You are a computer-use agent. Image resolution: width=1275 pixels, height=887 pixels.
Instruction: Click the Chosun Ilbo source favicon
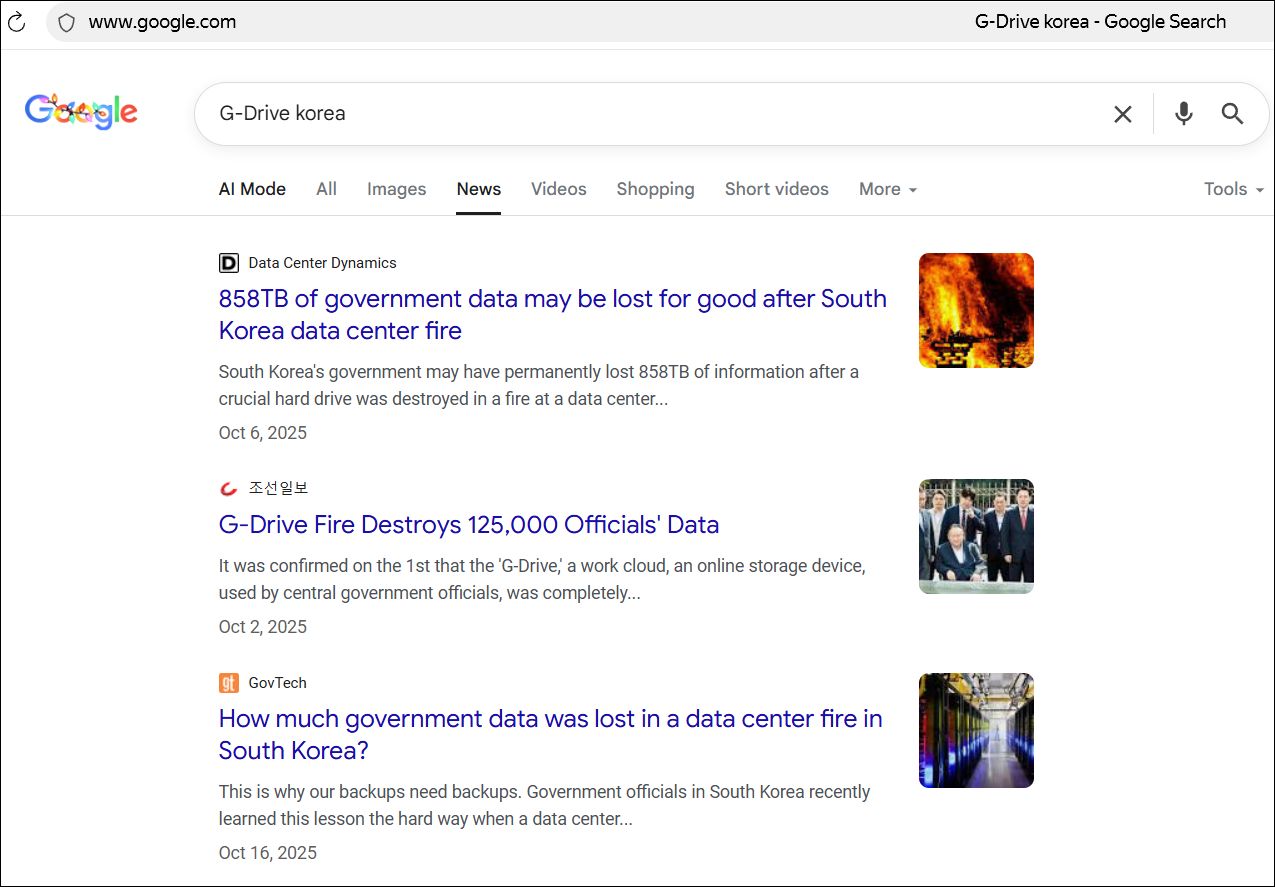click(x=229, y=488)
